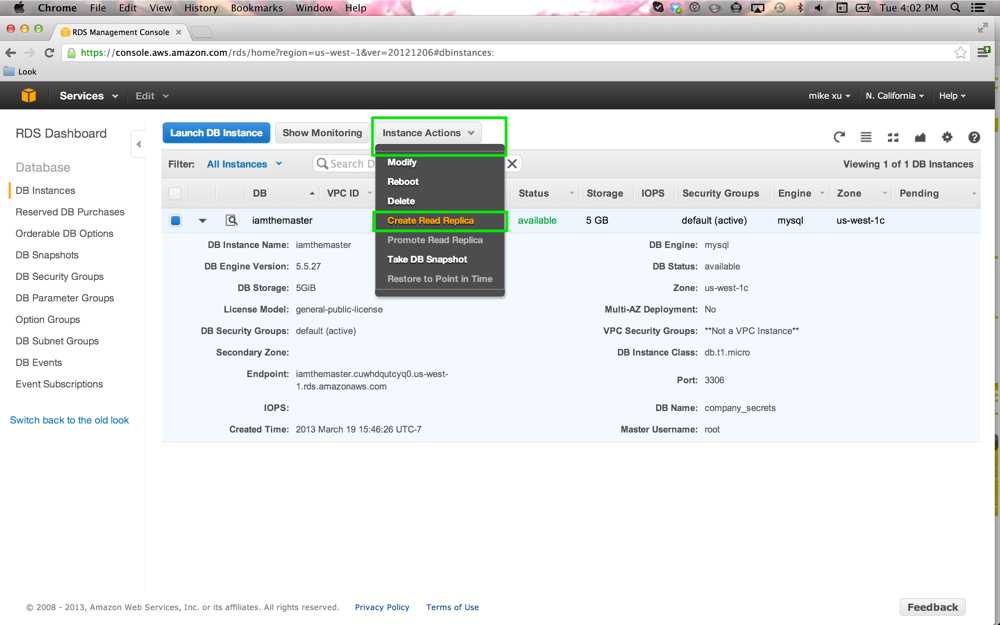
Task: Open DB Snapshots in the sidebar
Action: 47,255
